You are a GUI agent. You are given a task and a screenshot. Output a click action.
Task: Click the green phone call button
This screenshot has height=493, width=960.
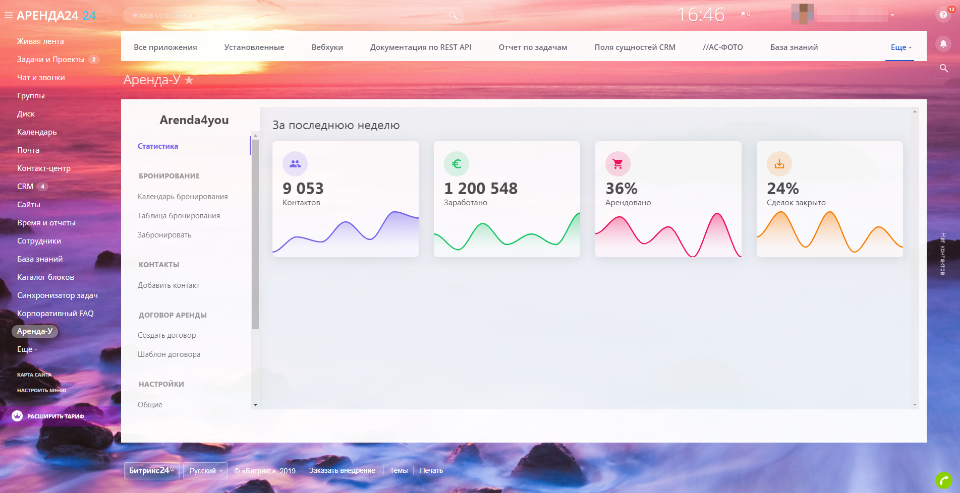(943, 481)
